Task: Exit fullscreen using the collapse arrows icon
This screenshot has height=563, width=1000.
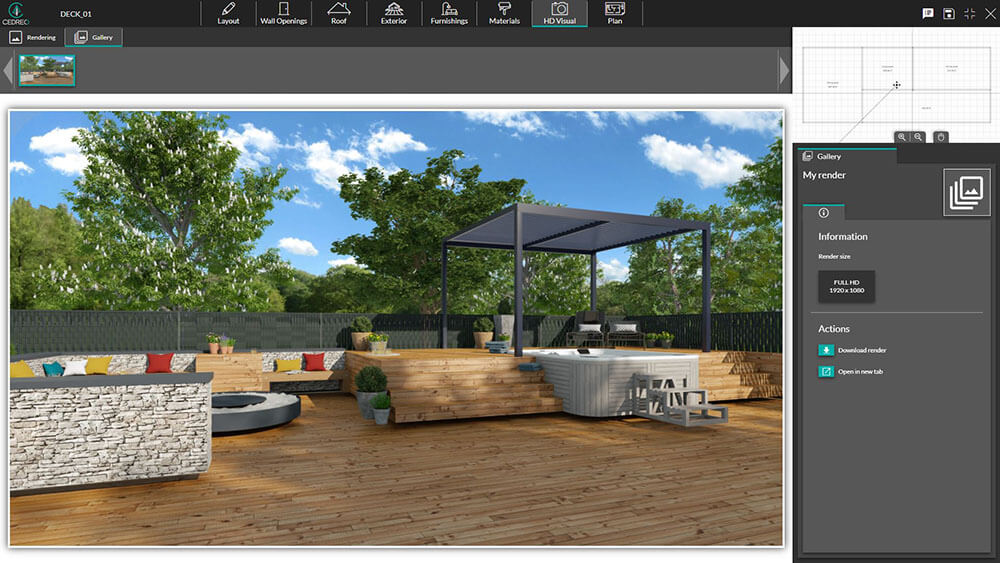Action: pyautogui.click(x=970, y=13)
